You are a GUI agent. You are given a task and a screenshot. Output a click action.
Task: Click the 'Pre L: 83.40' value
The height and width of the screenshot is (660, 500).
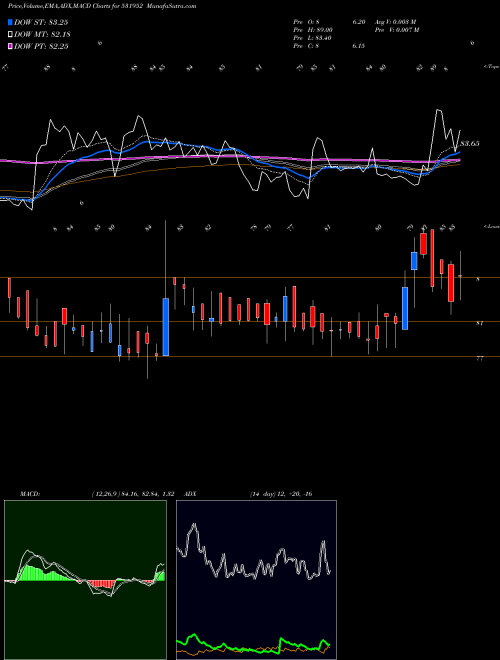pos(312,38)
